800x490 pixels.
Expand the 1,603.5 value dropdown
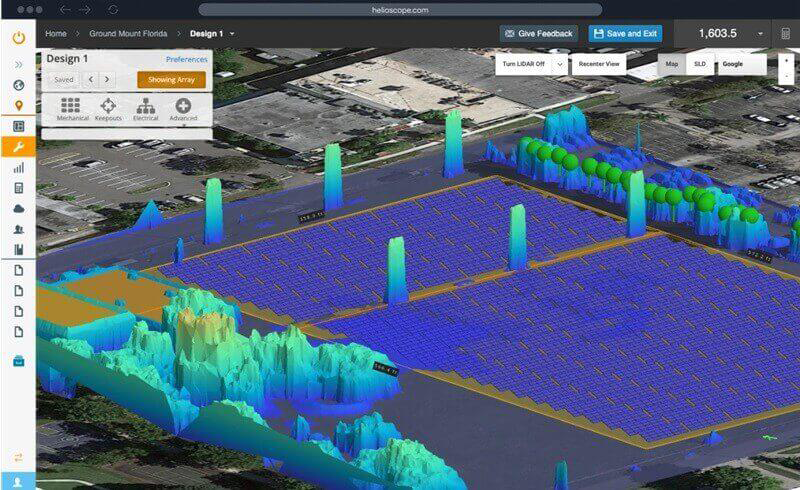click(760, 34)
